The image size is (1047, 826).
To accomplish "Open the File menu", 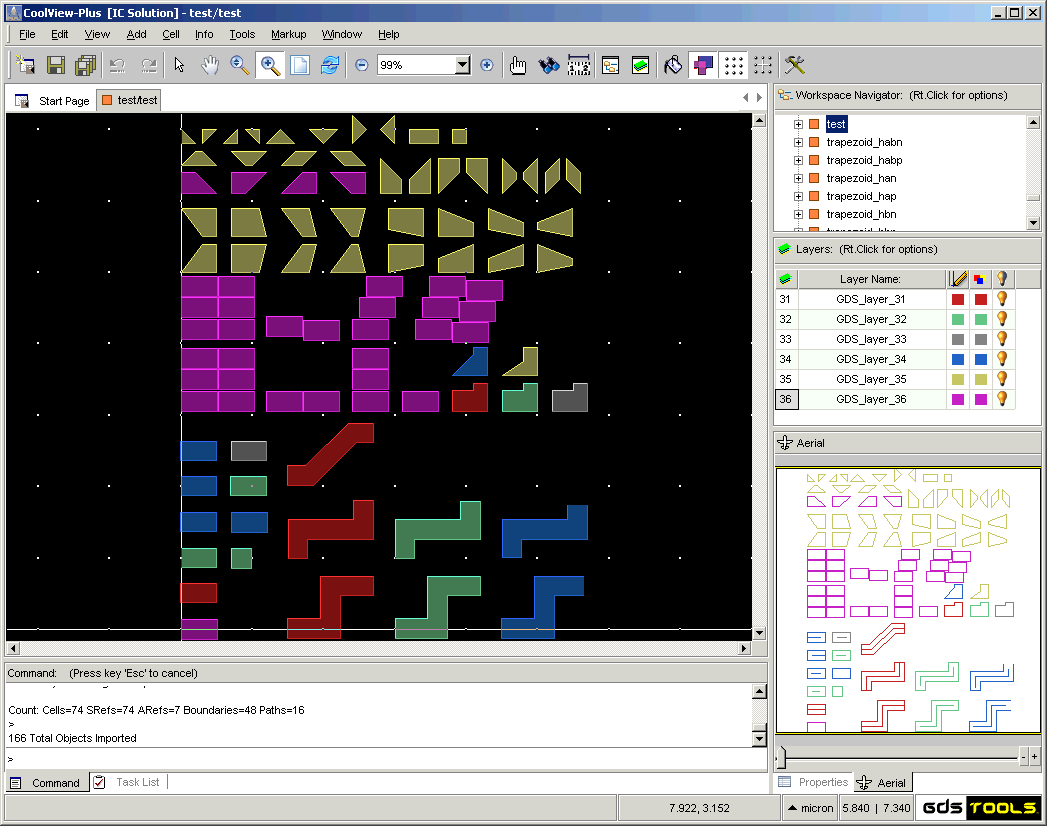I will click(x=27, y=34).
